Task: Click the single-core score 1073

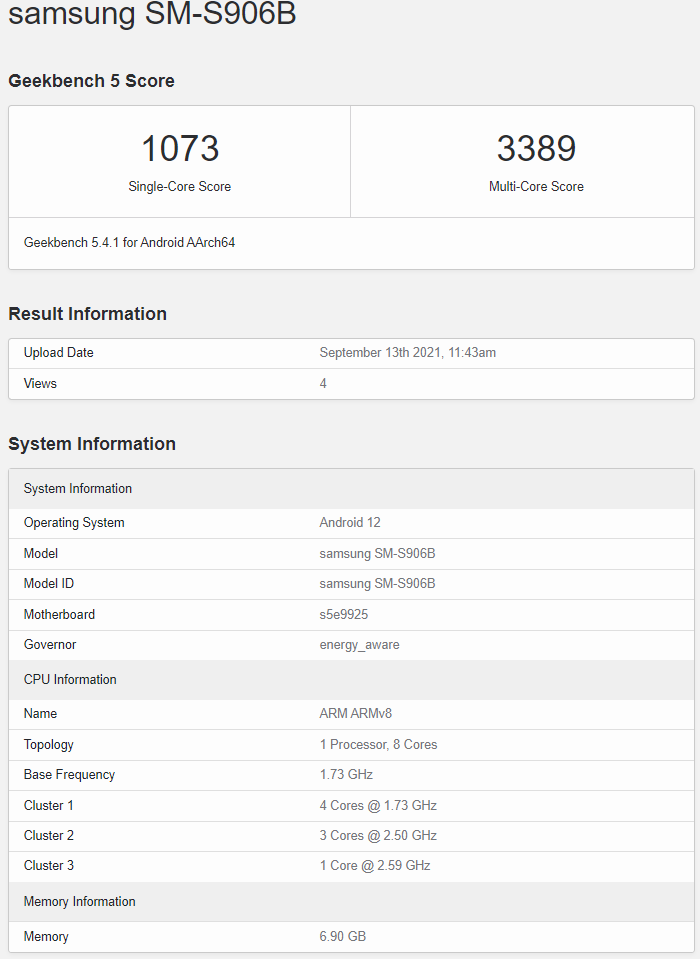Action: tap(180, 149)
